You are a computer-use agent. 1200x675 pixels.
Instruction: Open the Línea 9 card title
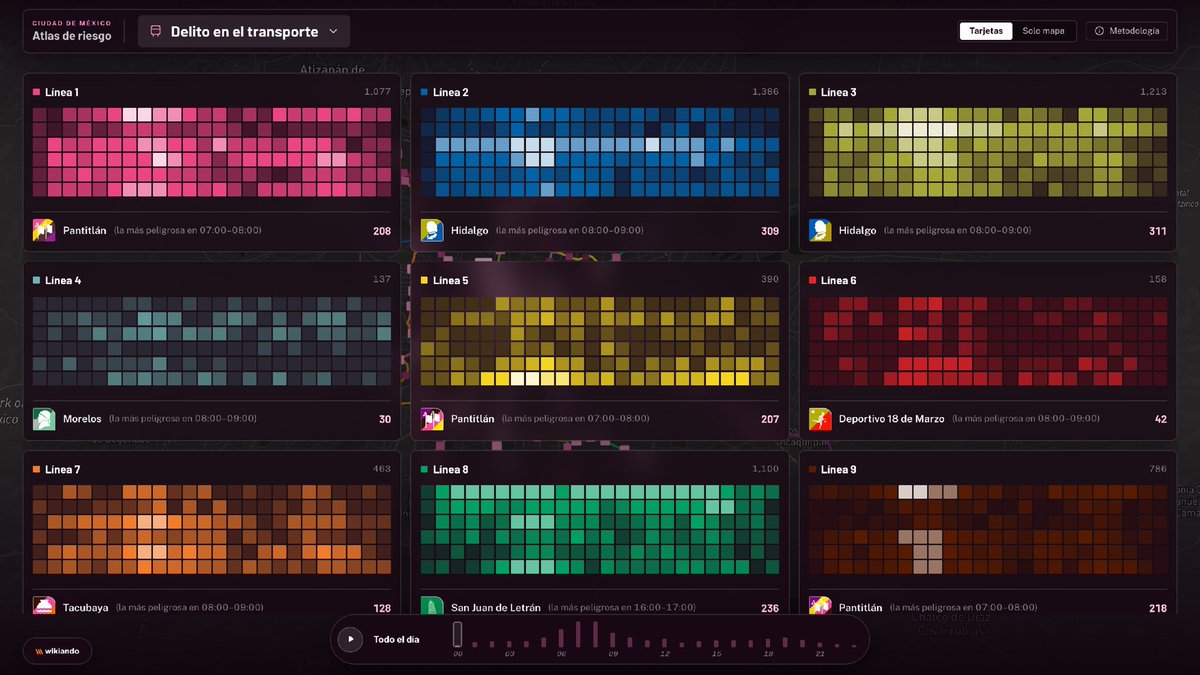coord(839,469)
